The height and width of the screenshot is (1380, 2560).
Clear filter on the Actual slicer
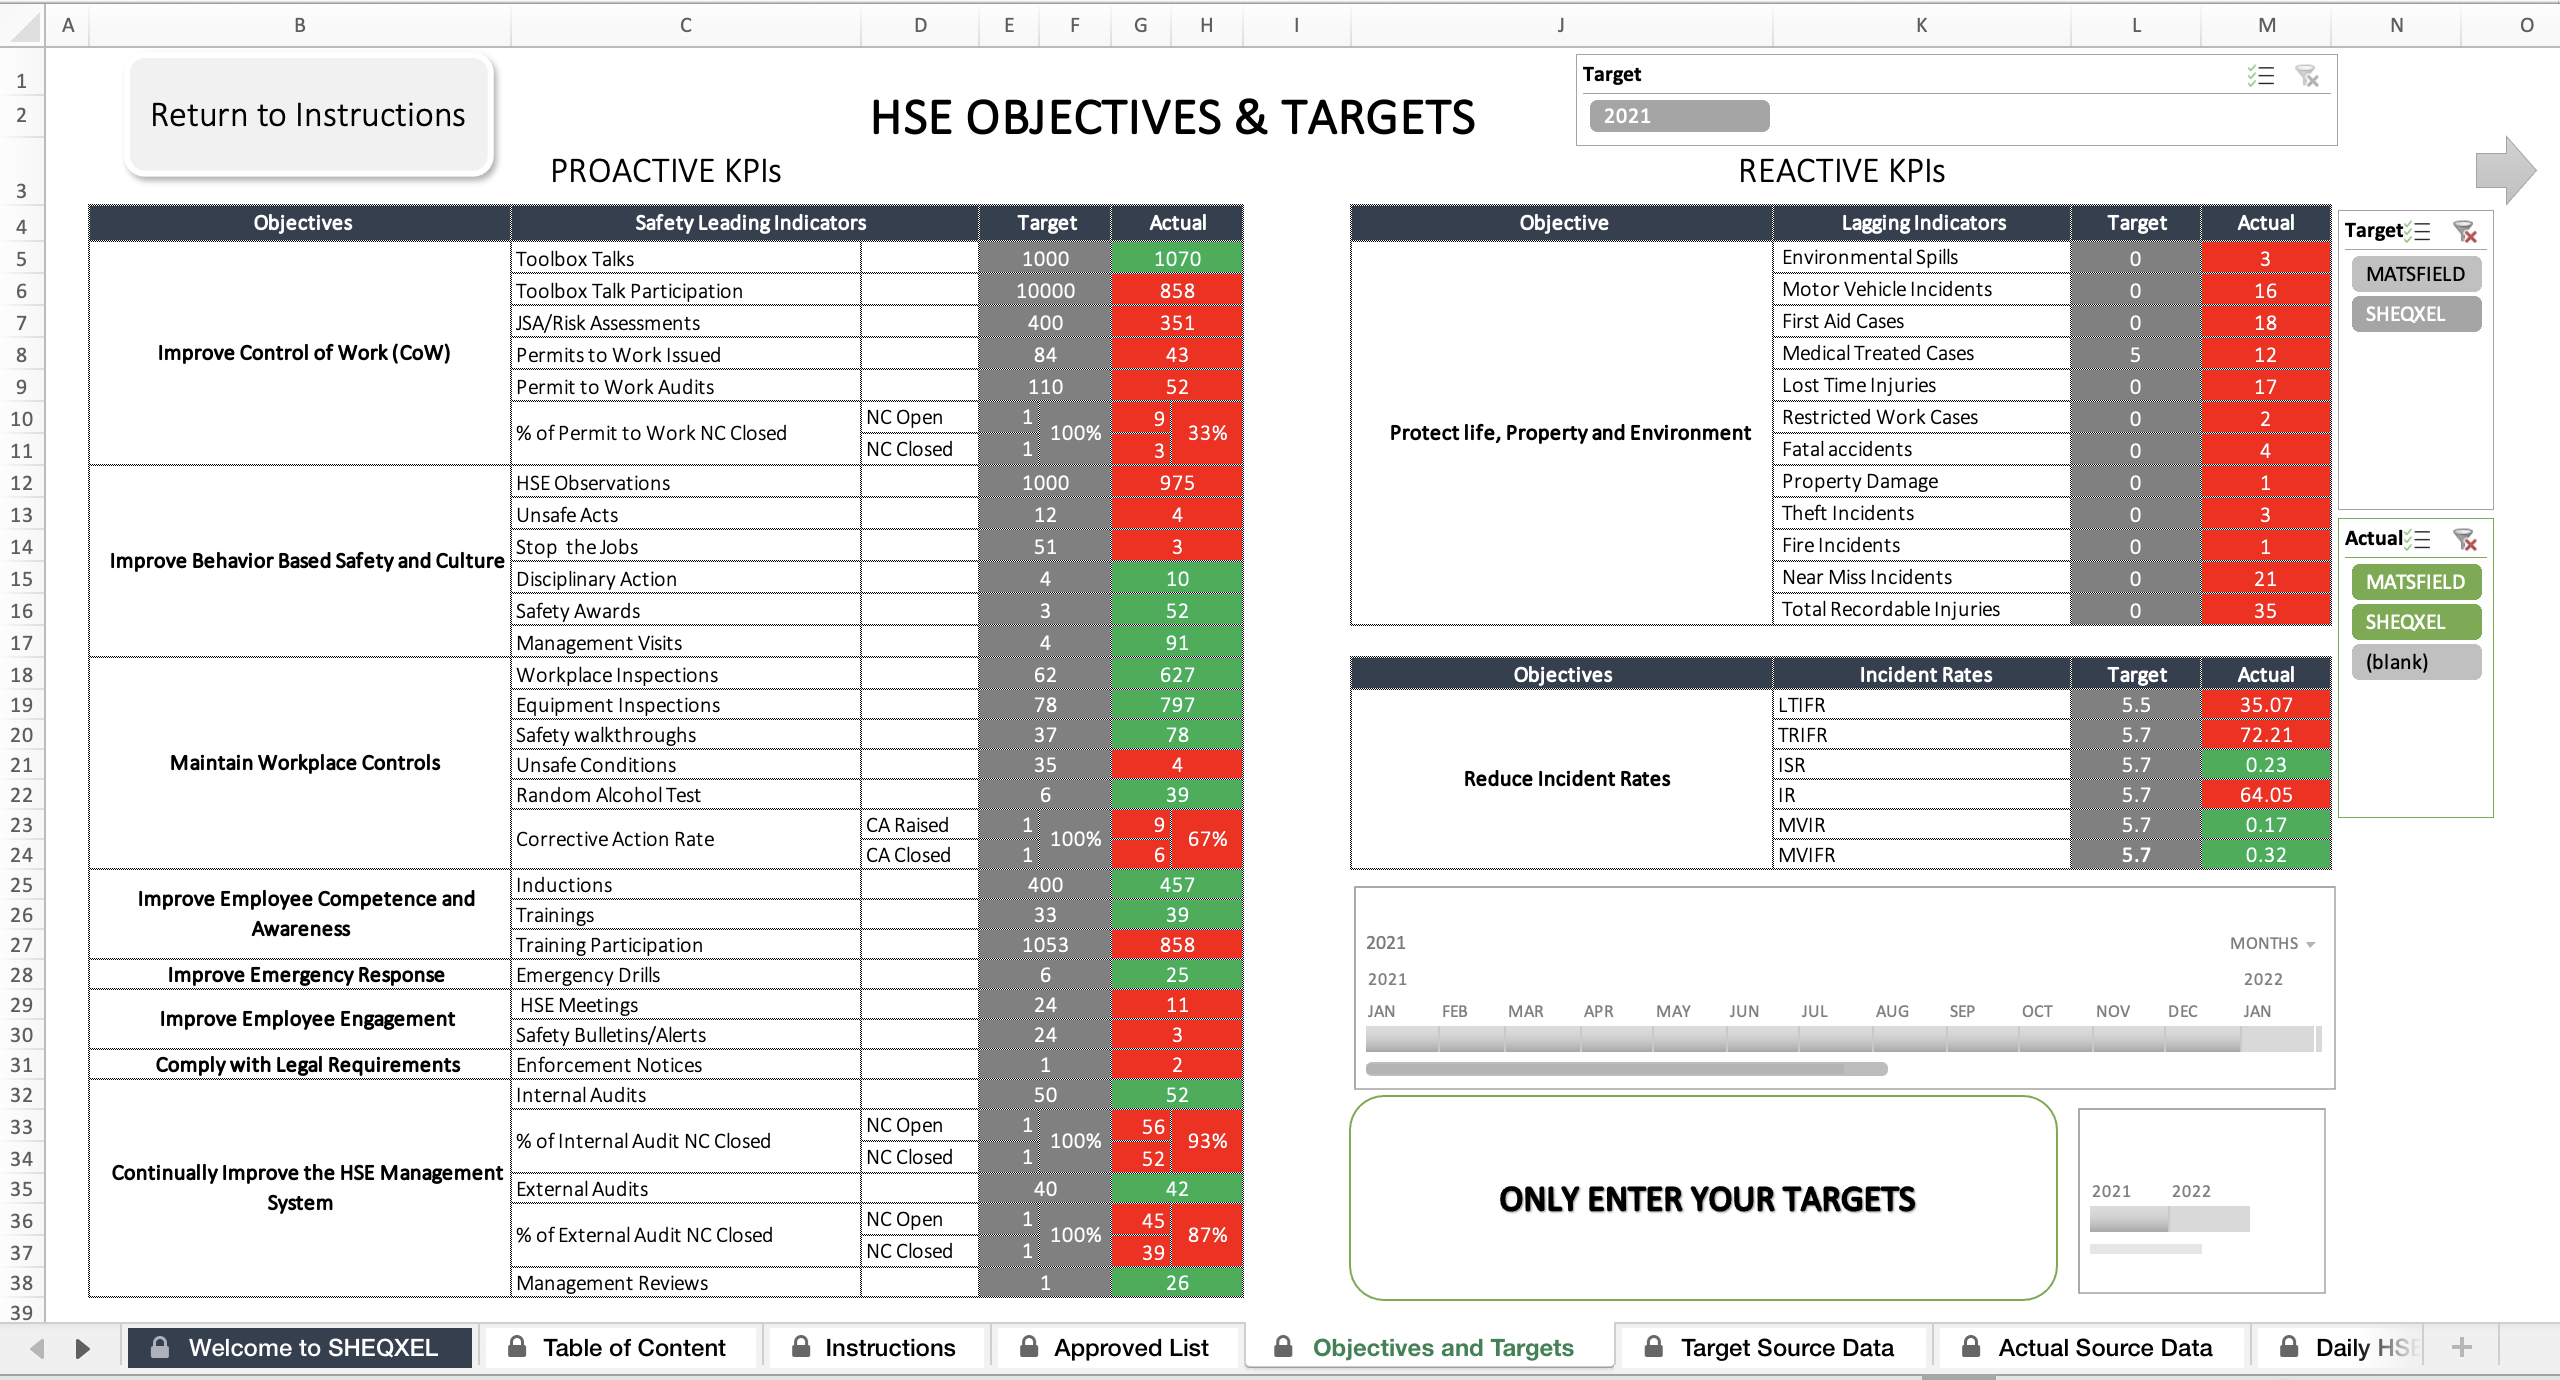(x=2465, y=540)
